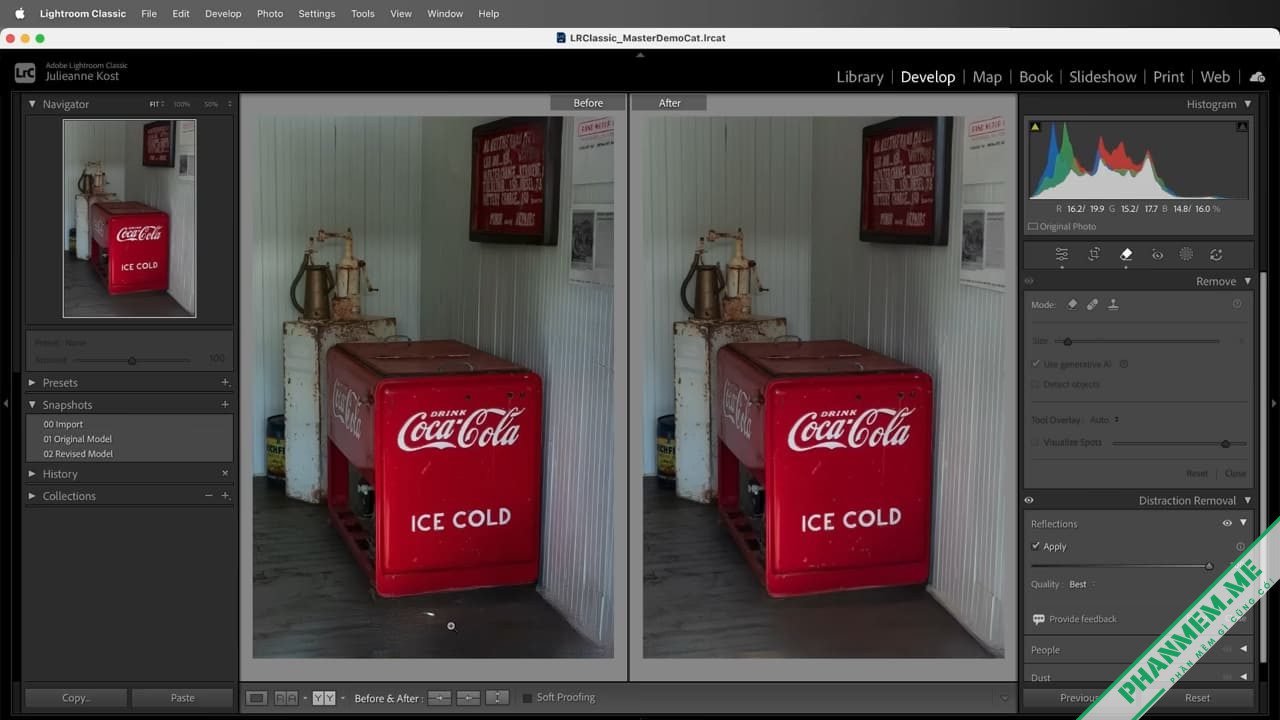
Task: Enable the Detect objects checkbox
Action: pyautogui.click(x=1036, y=384)
